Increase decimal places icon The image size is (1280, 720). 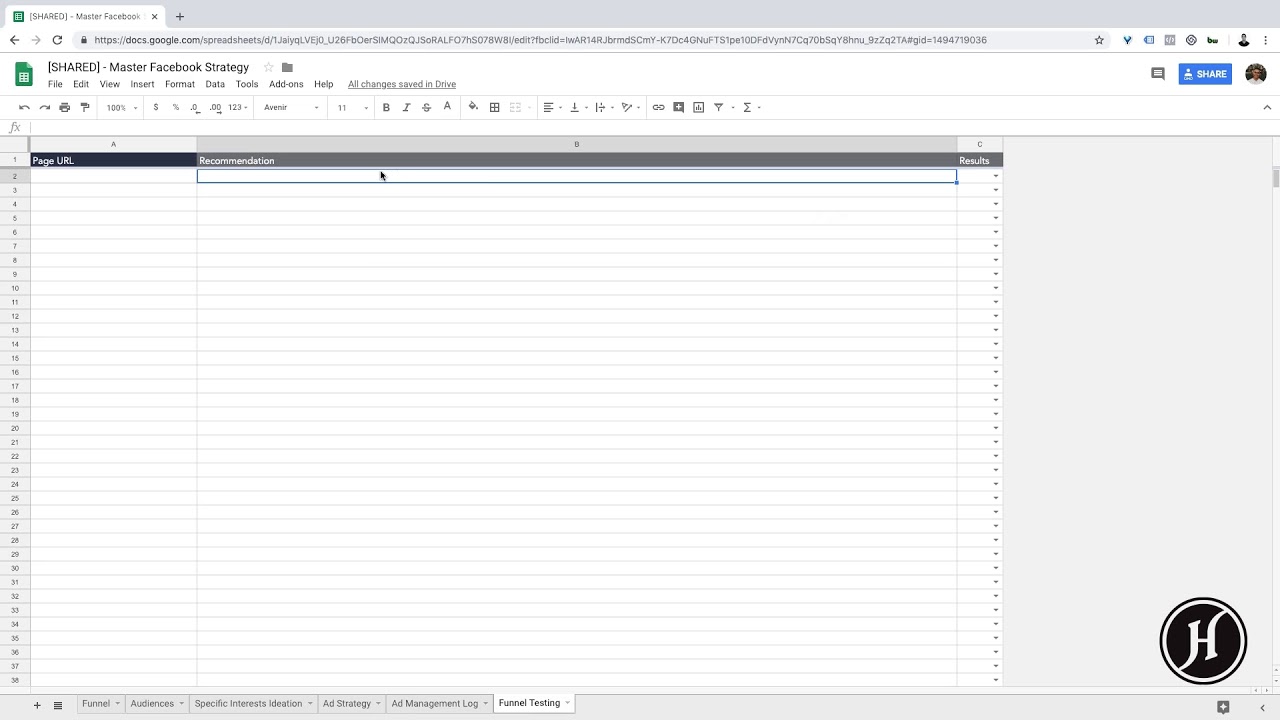[215, 107]
